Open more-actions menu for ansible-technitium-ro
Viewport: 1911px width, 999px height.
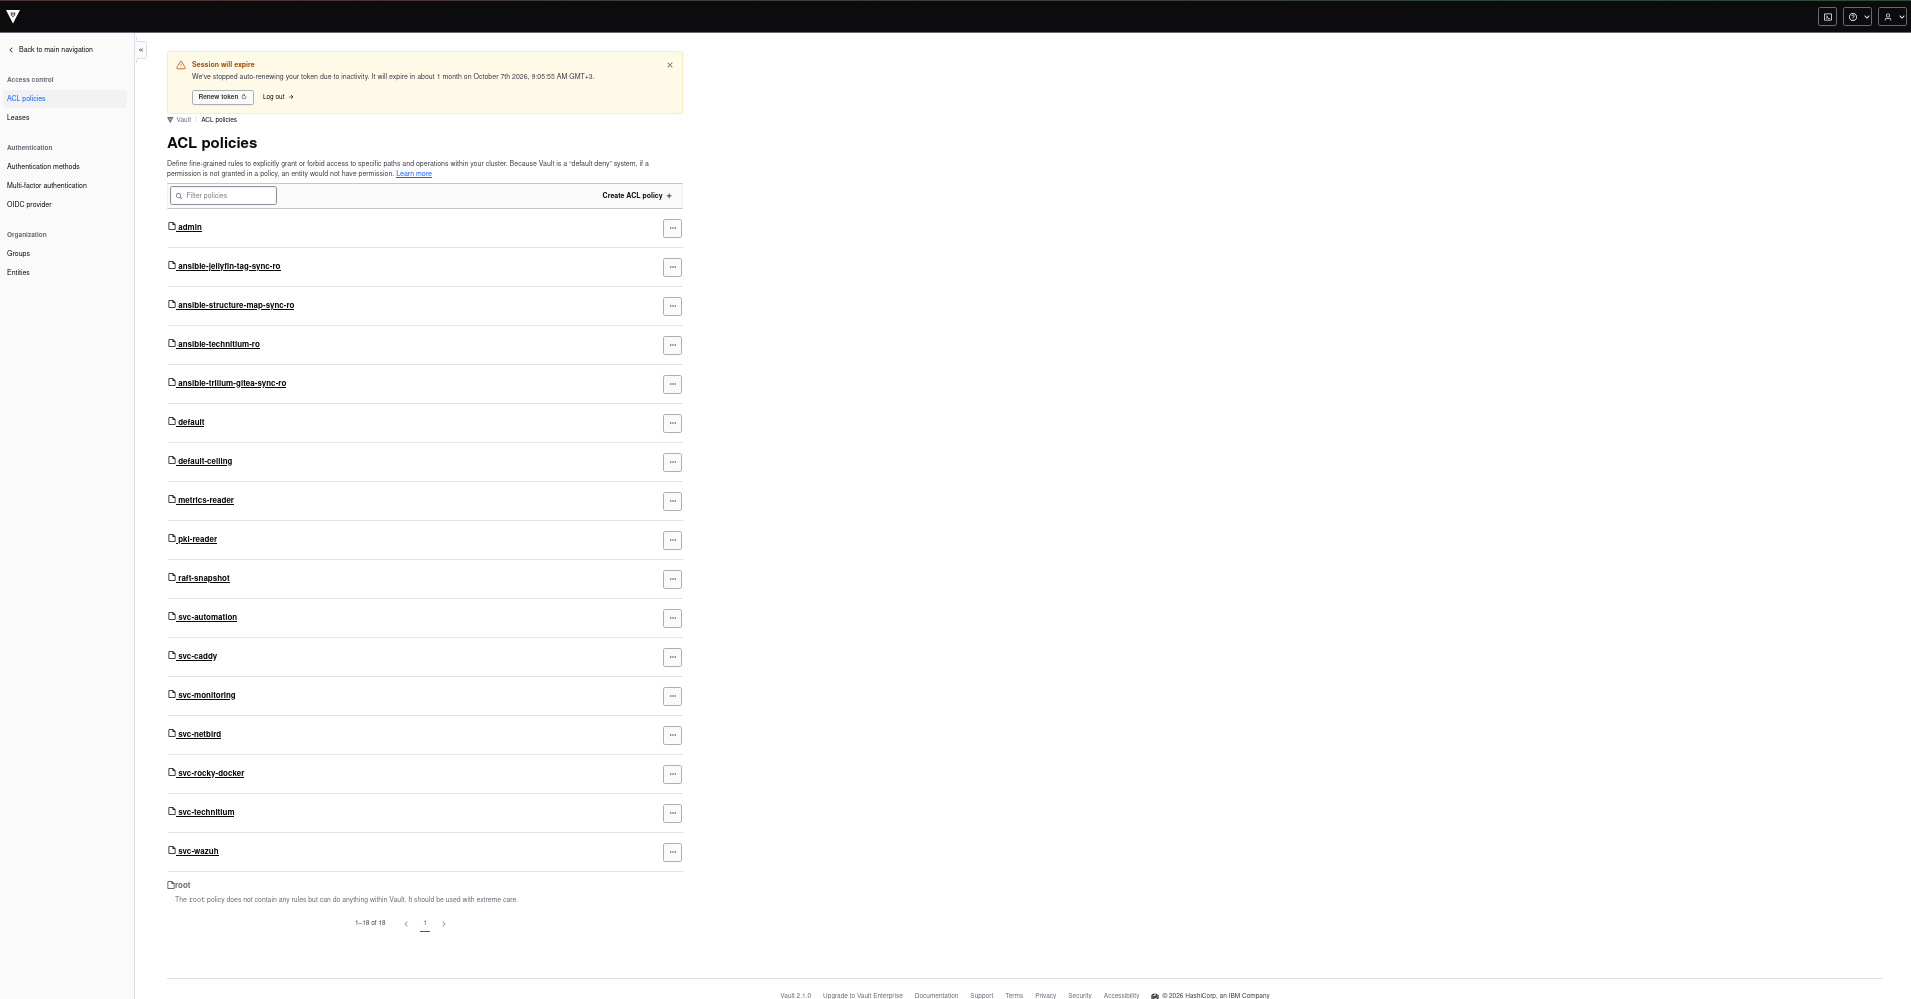coord(673,345)
